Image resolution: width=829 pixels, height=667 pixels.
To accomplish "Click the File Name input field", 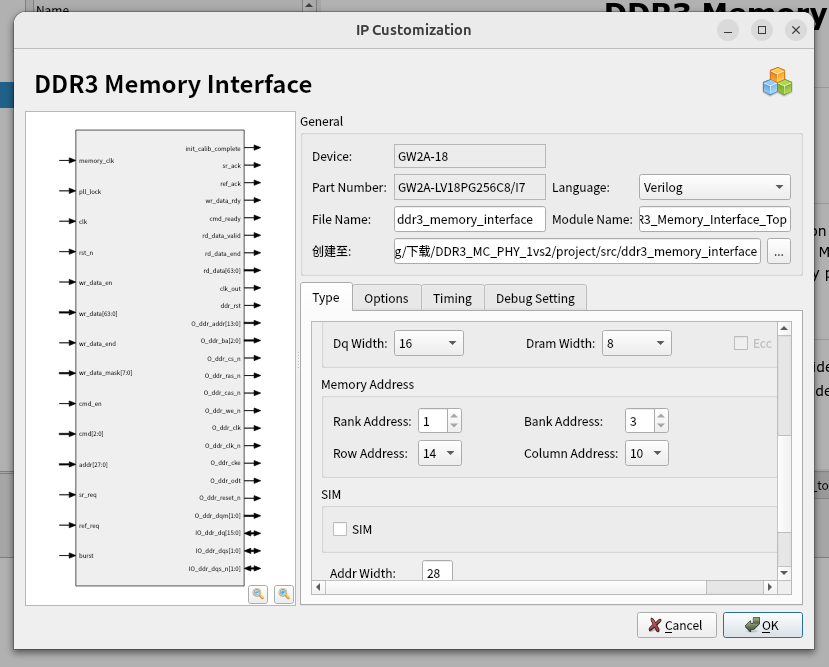I will point(469,219).
